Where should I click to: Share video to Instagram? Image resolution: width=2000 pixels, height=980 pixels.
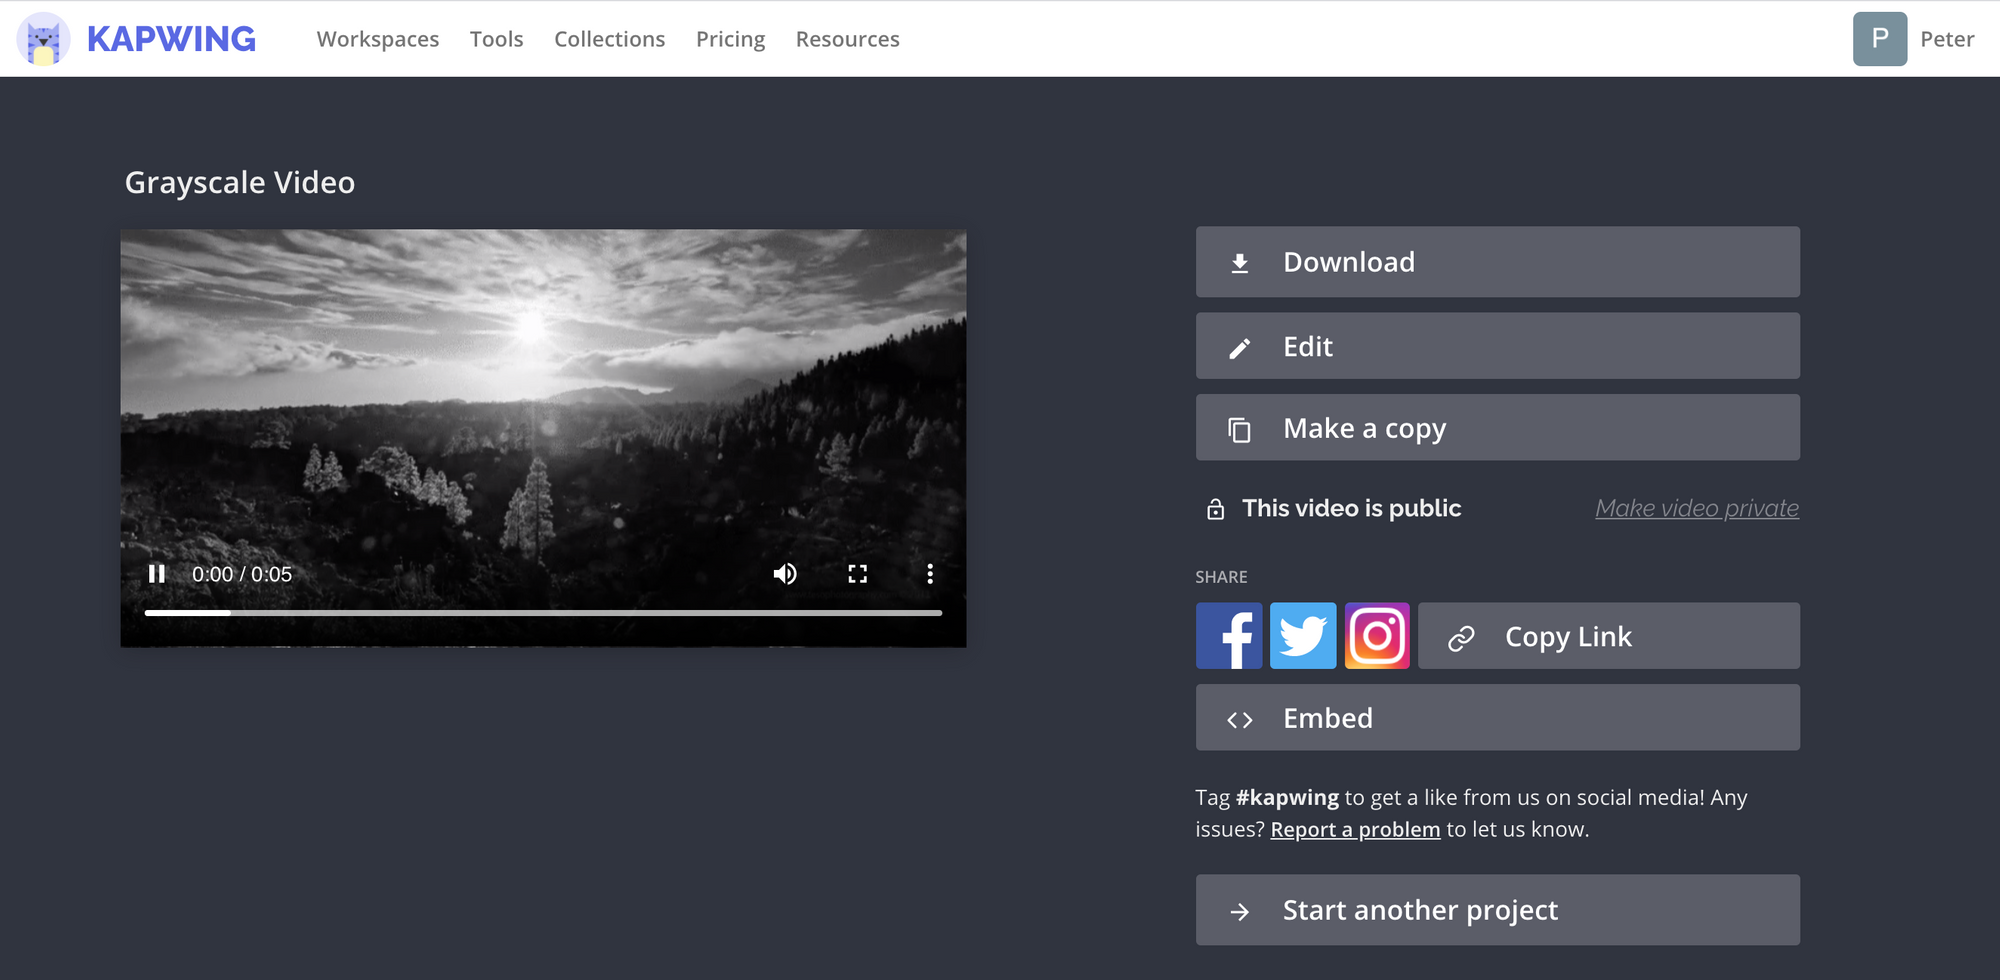pos(1377,636)
